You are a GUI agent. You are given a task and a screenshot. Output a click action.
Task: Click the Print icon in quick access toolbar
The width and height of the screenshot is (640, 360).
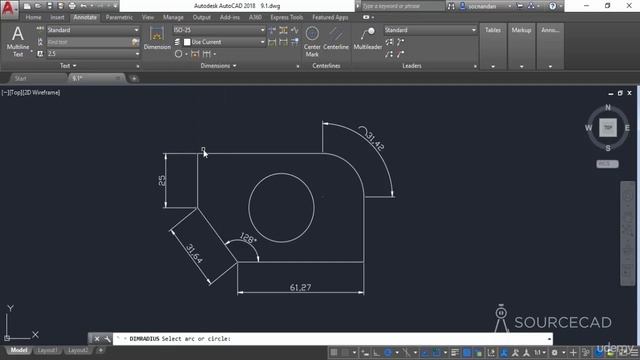[x=72, y=6]
